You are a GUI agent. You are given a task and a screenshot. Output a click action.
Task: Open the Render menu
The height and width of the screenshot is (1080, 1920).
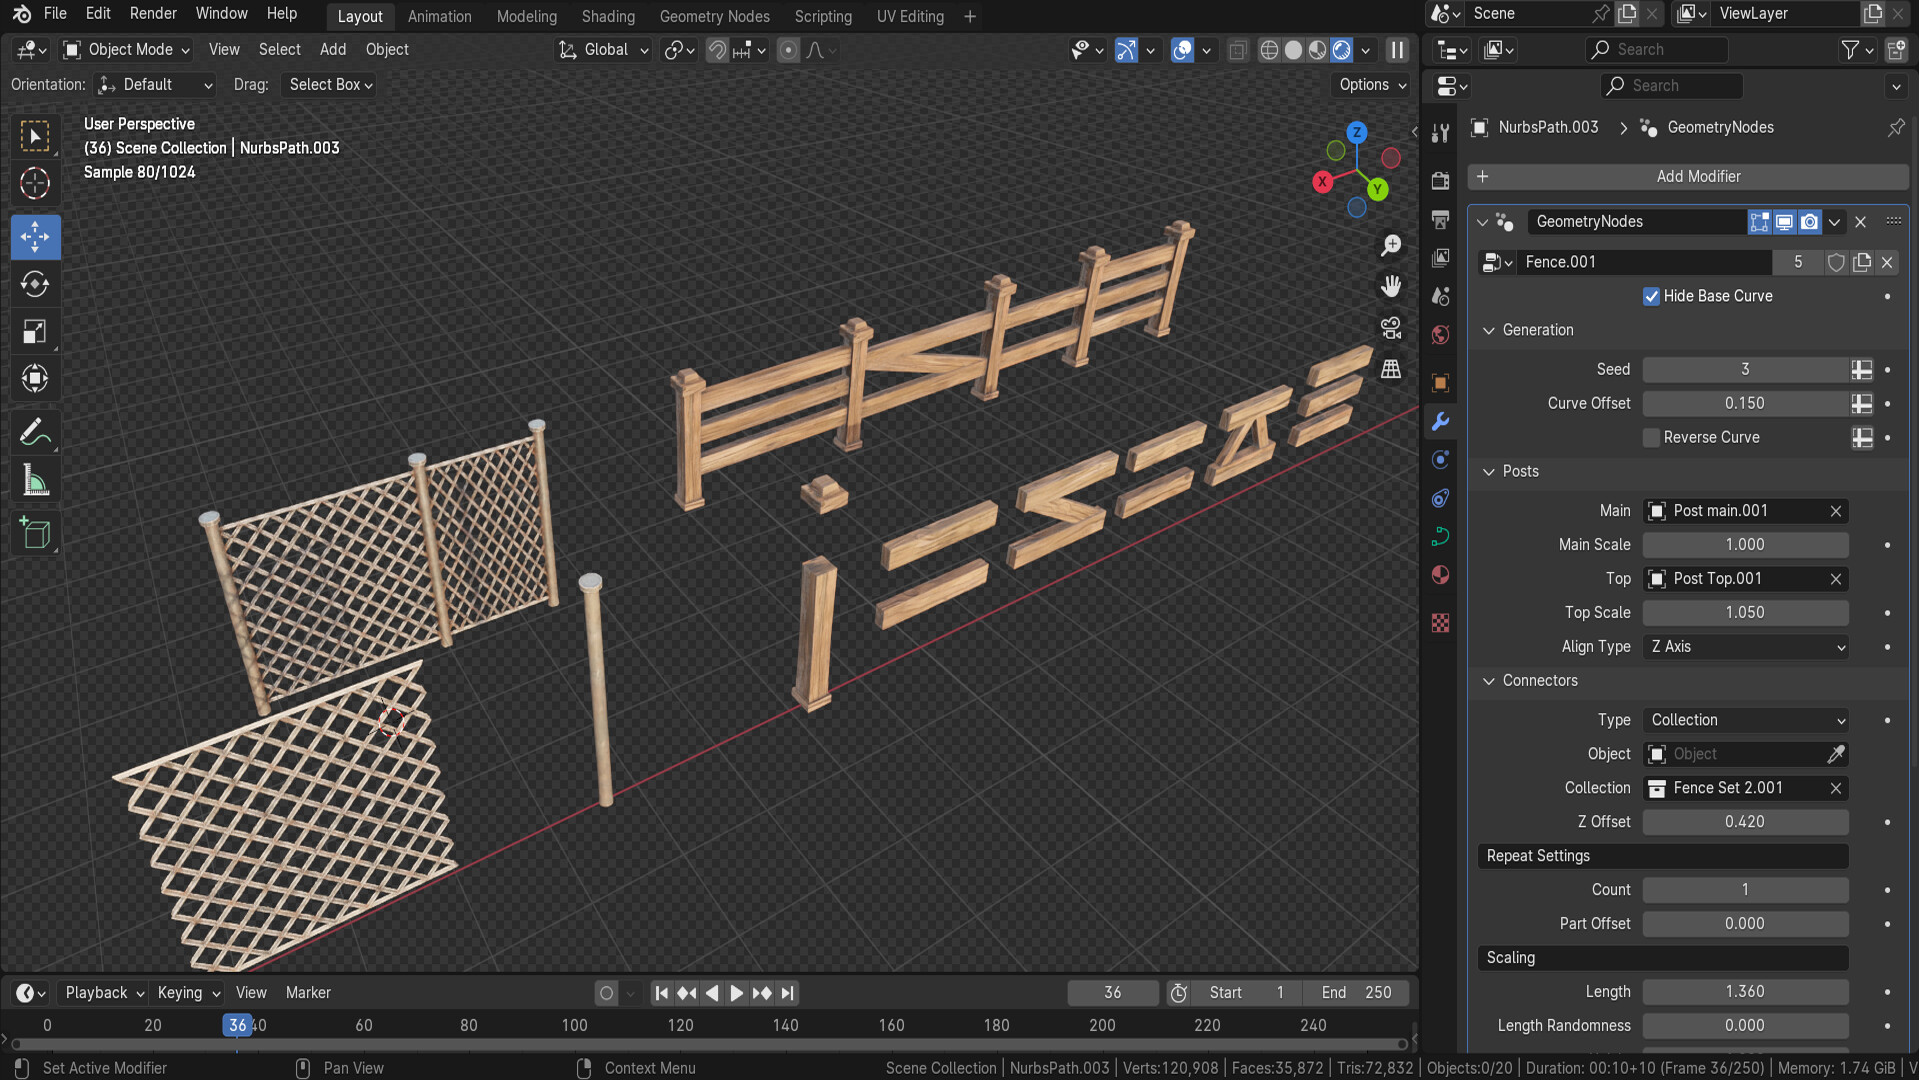153,13
